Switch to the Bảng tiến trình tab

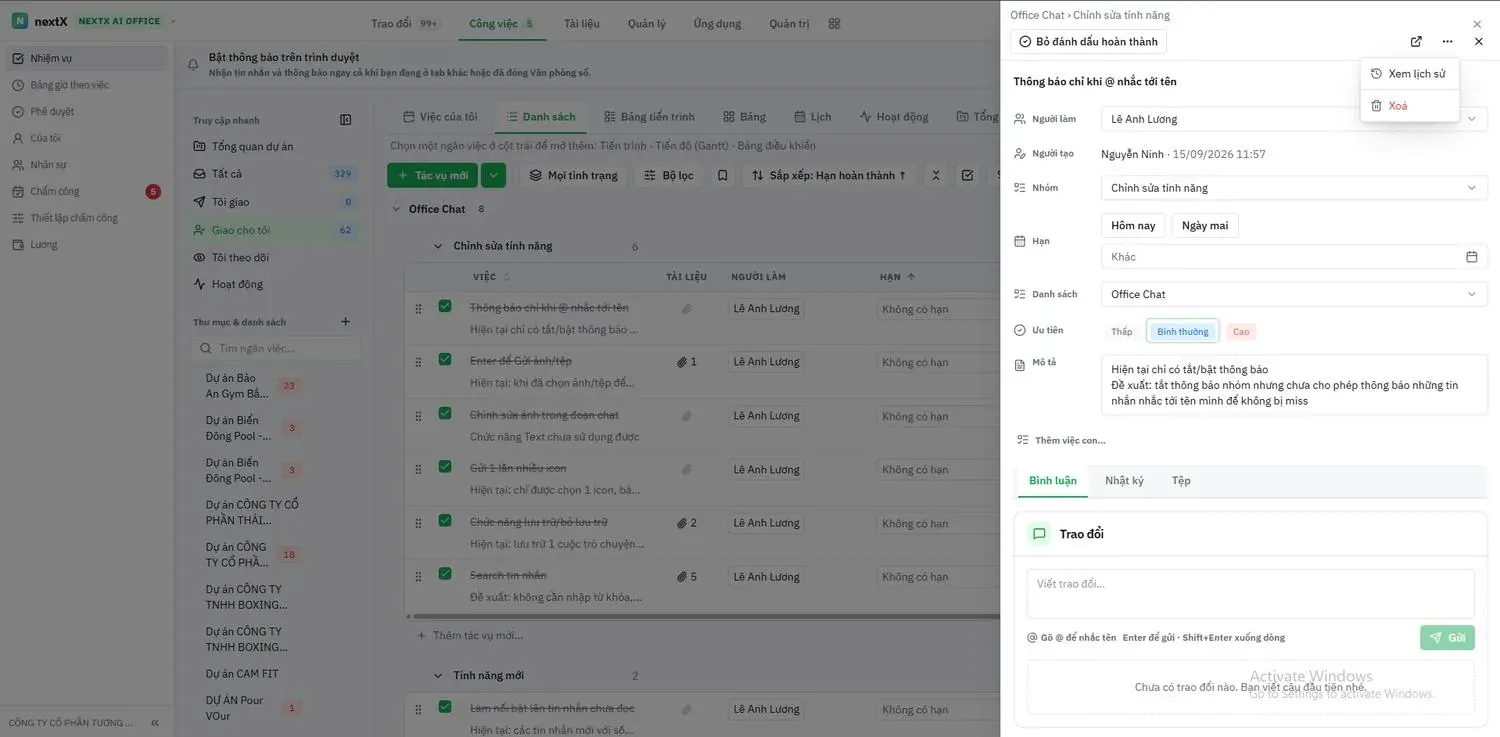(x=650, y=117)
